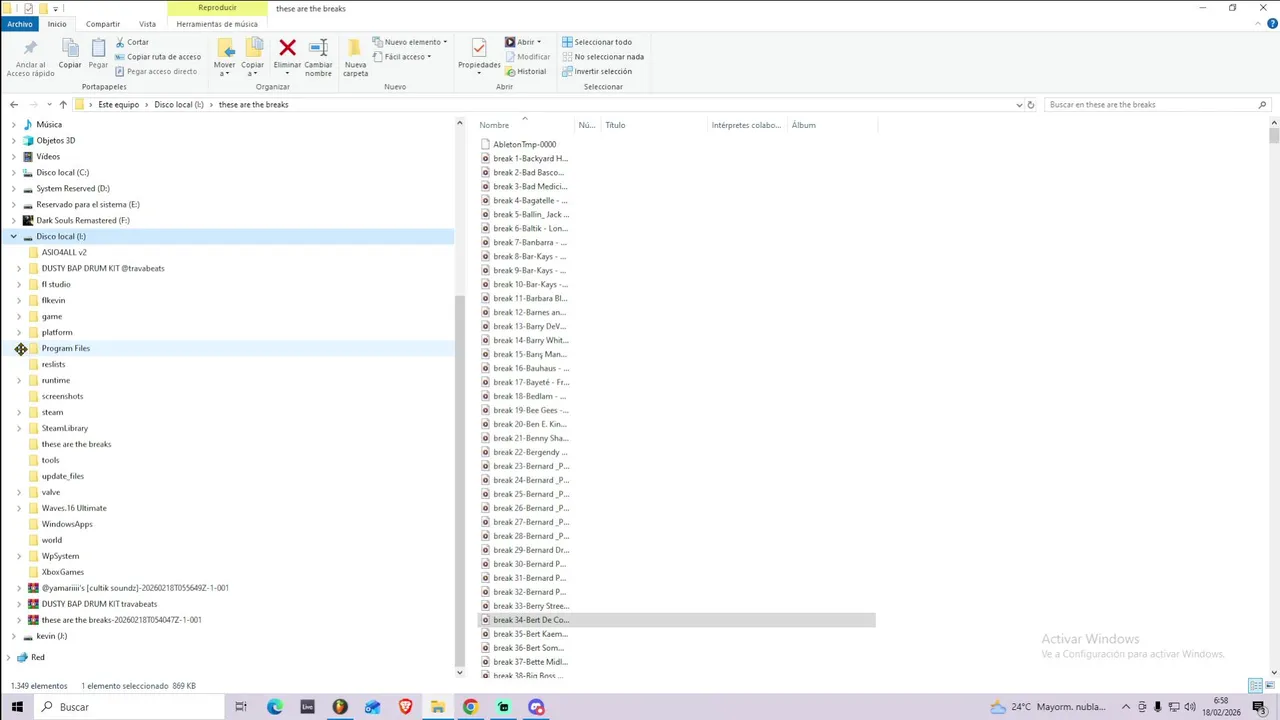Viewport: 1280px width, 720px height.
Task: Click the Cortar scissors option
Action: tap(132, 42)
